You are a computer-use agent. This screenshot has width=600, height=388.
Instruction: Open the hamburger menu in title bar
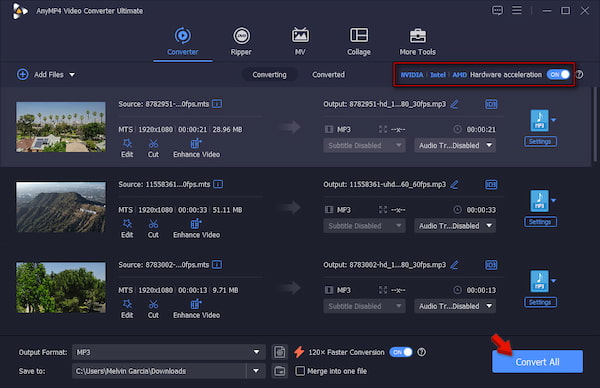517,10
